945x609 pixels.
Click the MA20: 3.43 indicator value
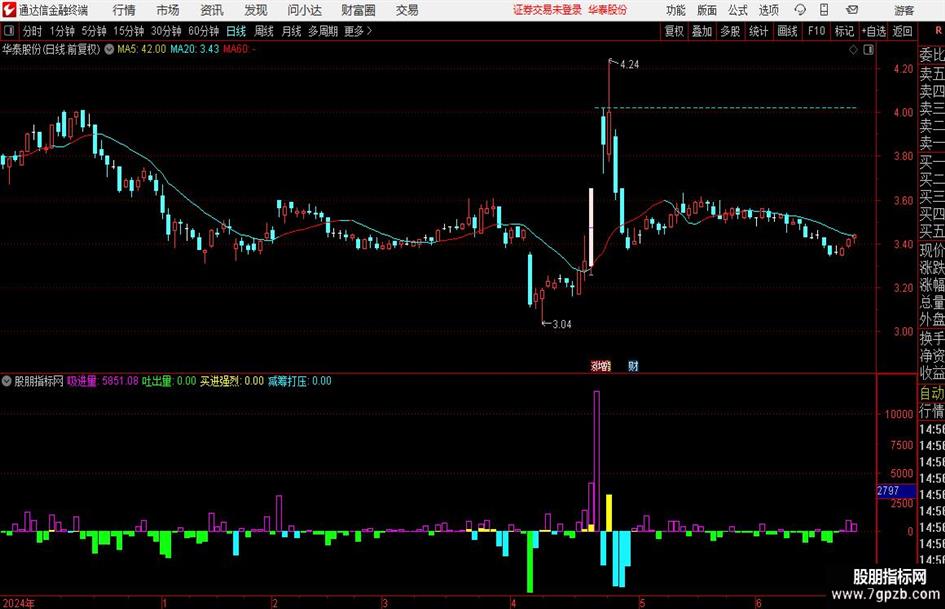pyautogui.click(x=195, y=49)
